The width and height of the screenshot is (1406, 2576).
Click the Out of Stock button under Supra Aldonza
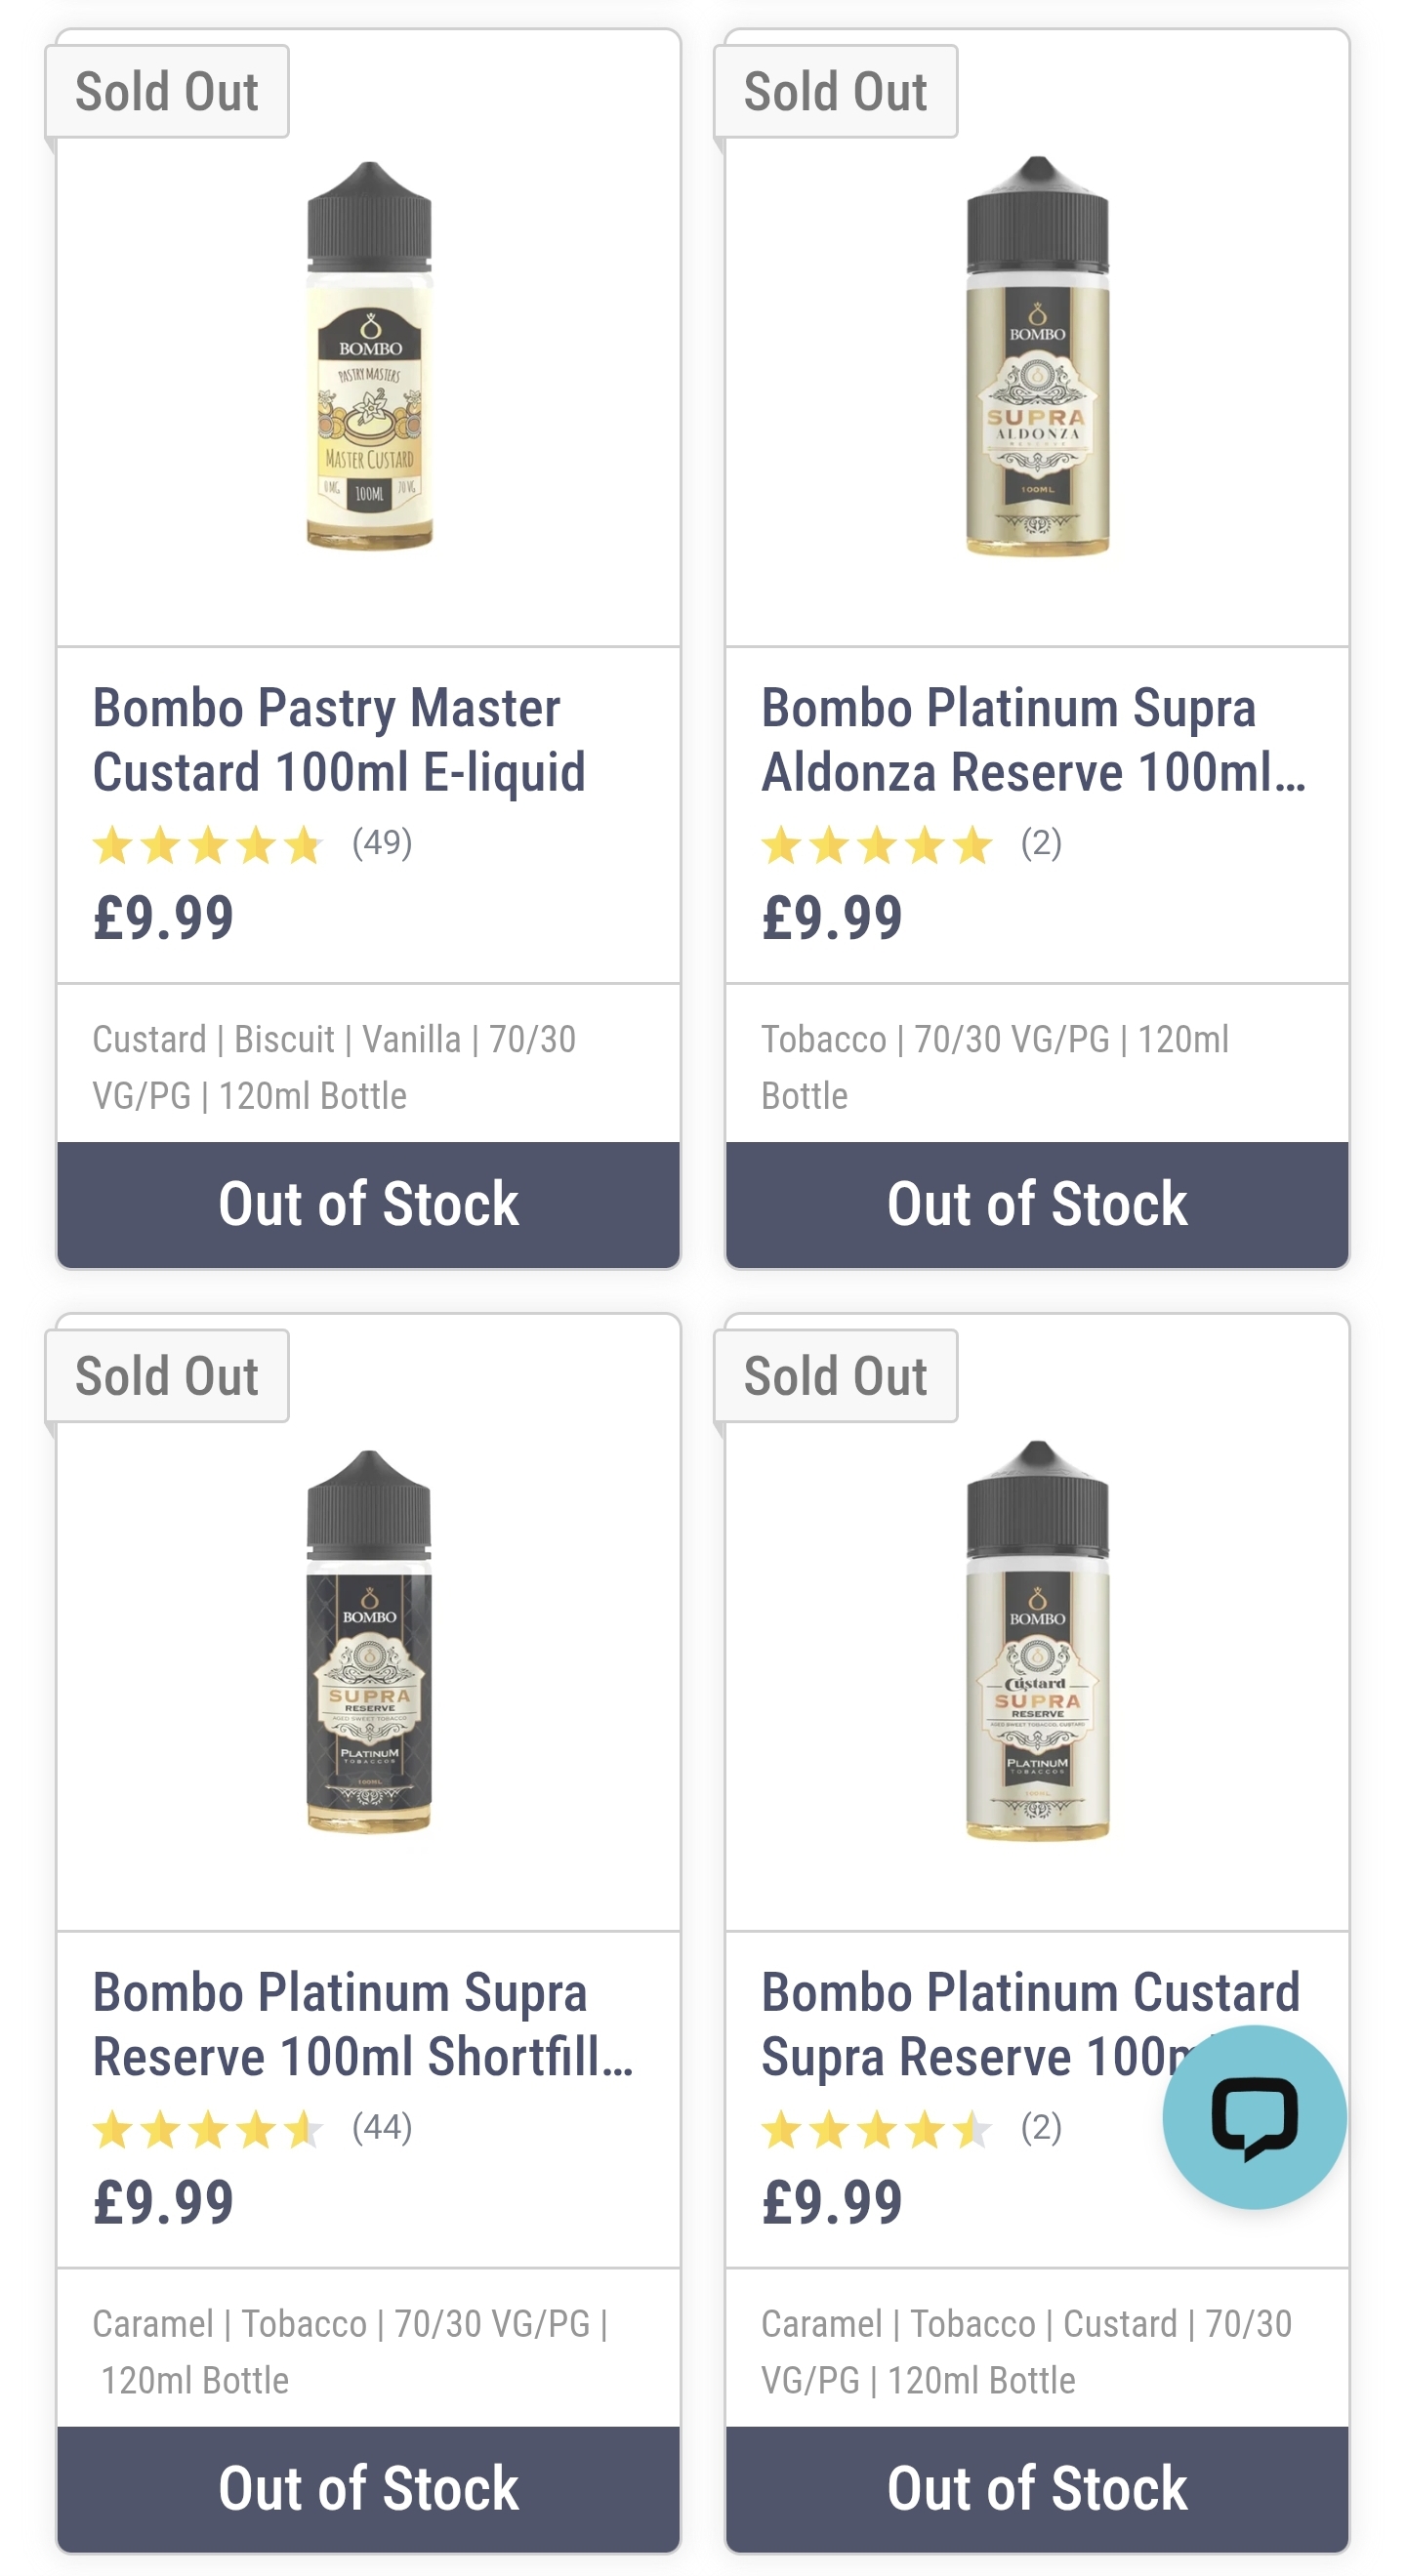click(x=1037, y=1204)
